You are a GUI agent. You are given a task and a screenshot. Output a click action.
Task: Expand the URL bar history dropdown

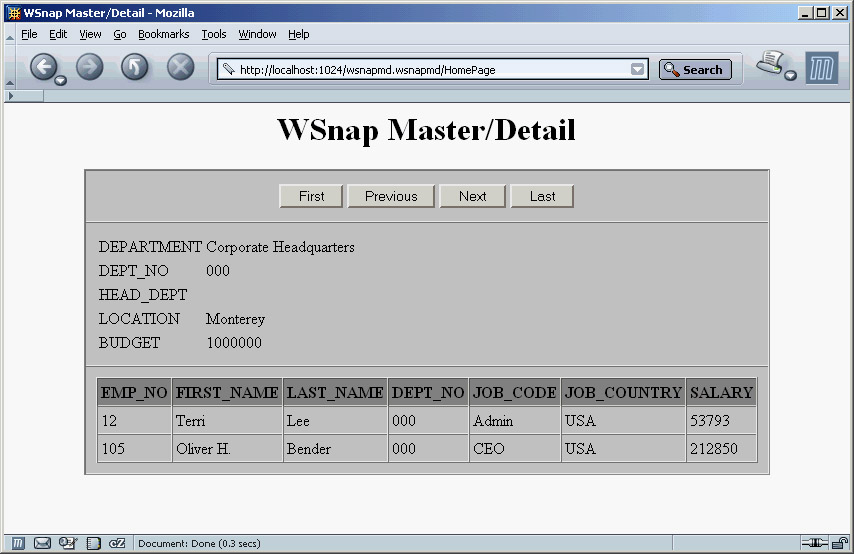[x=638, y=70]
